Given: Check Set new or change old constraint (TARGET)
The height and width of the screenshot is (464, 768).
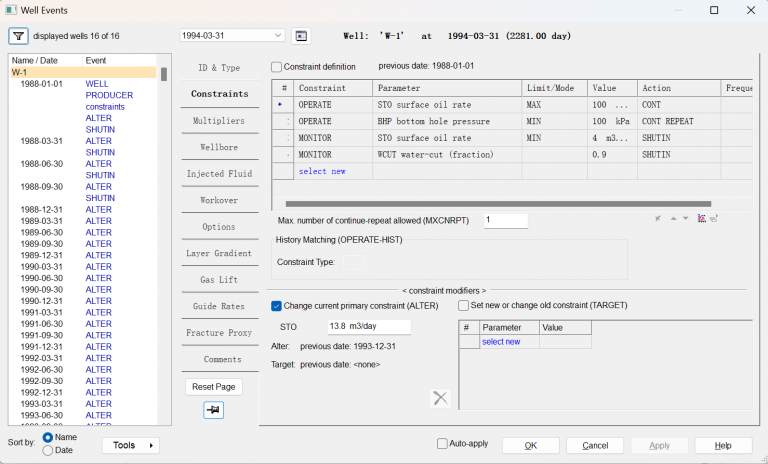Looking at the screenshot, I should [x=464, y=305].
